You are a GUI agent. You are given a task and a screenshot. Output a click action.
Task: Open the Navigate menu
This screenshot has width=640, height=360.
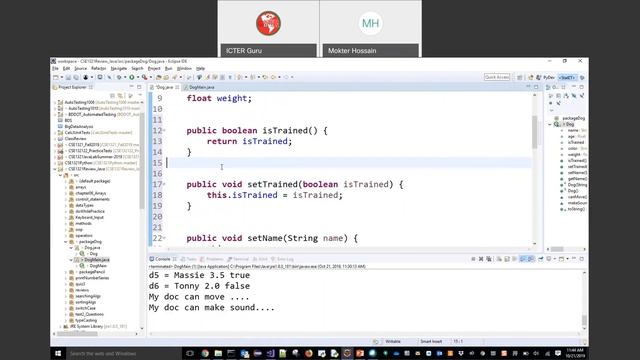[118, 68]
